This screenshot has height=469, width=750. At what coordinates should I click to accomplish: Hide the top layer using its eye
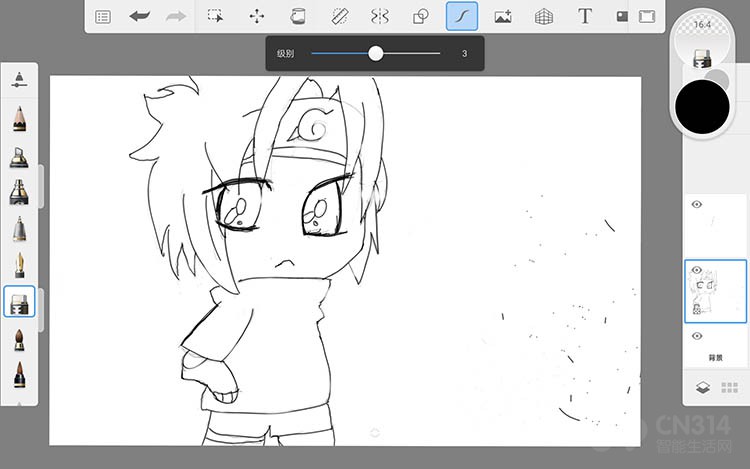click(697, 205)
